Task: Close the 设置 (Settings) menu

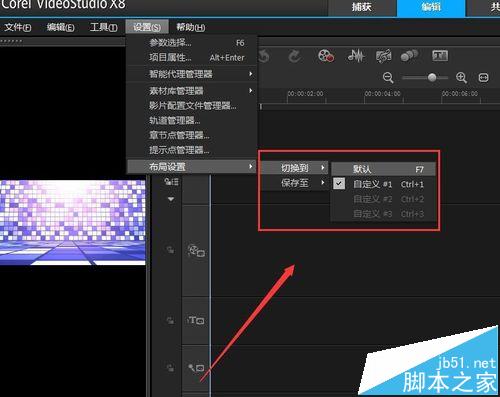Action: [147, 27]
